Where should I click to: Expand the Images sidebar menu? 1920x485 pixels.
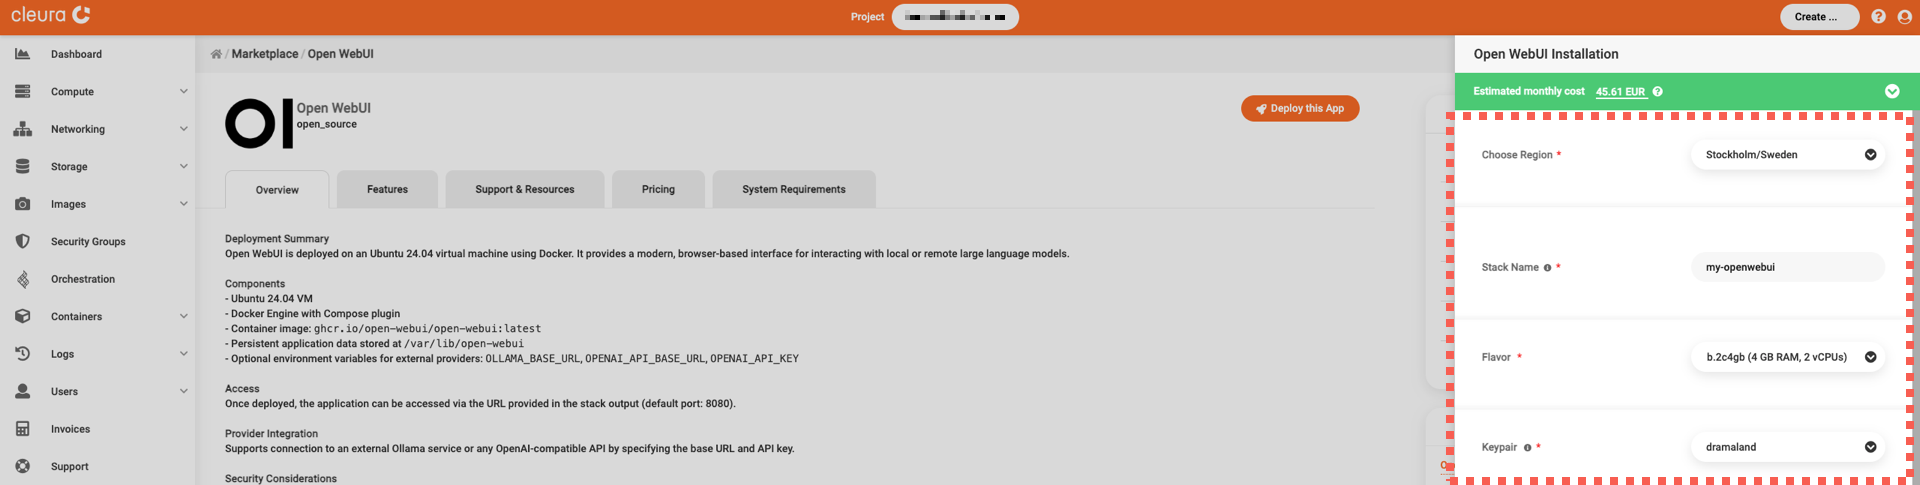[x=183, y=204]
